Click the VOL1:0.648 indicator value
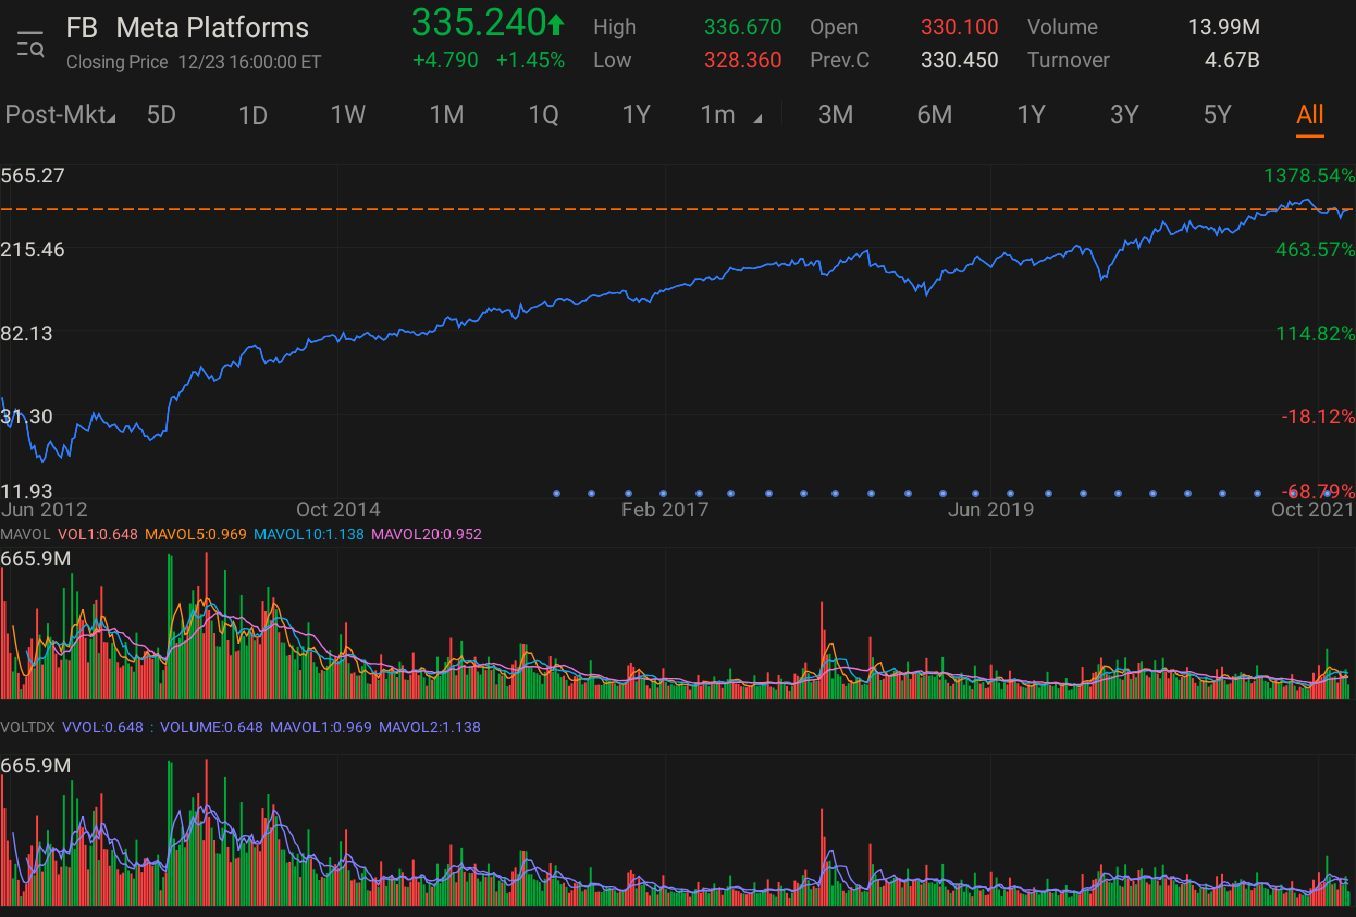The height and width of the screenshot is (917, 1356). coord(98,534)
